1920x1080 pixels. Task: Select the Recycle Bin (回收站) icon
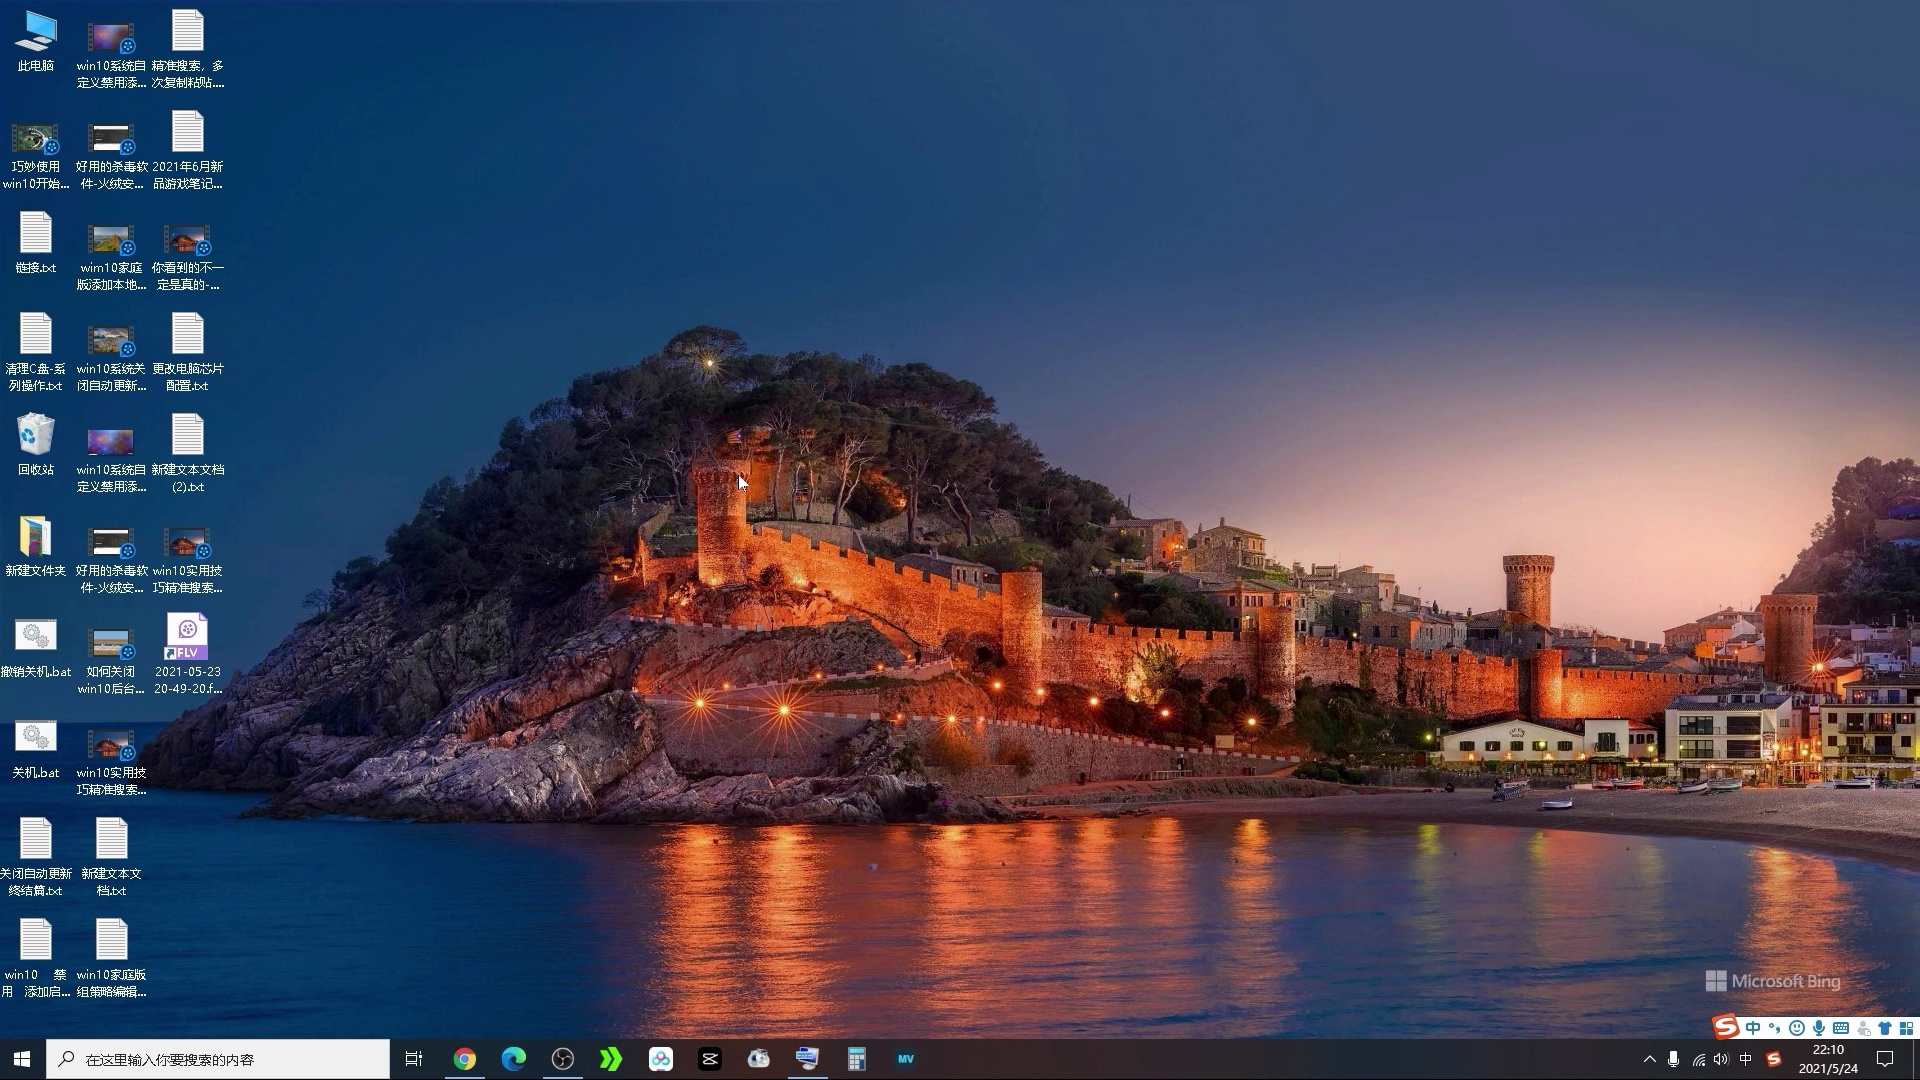point(36,445)
